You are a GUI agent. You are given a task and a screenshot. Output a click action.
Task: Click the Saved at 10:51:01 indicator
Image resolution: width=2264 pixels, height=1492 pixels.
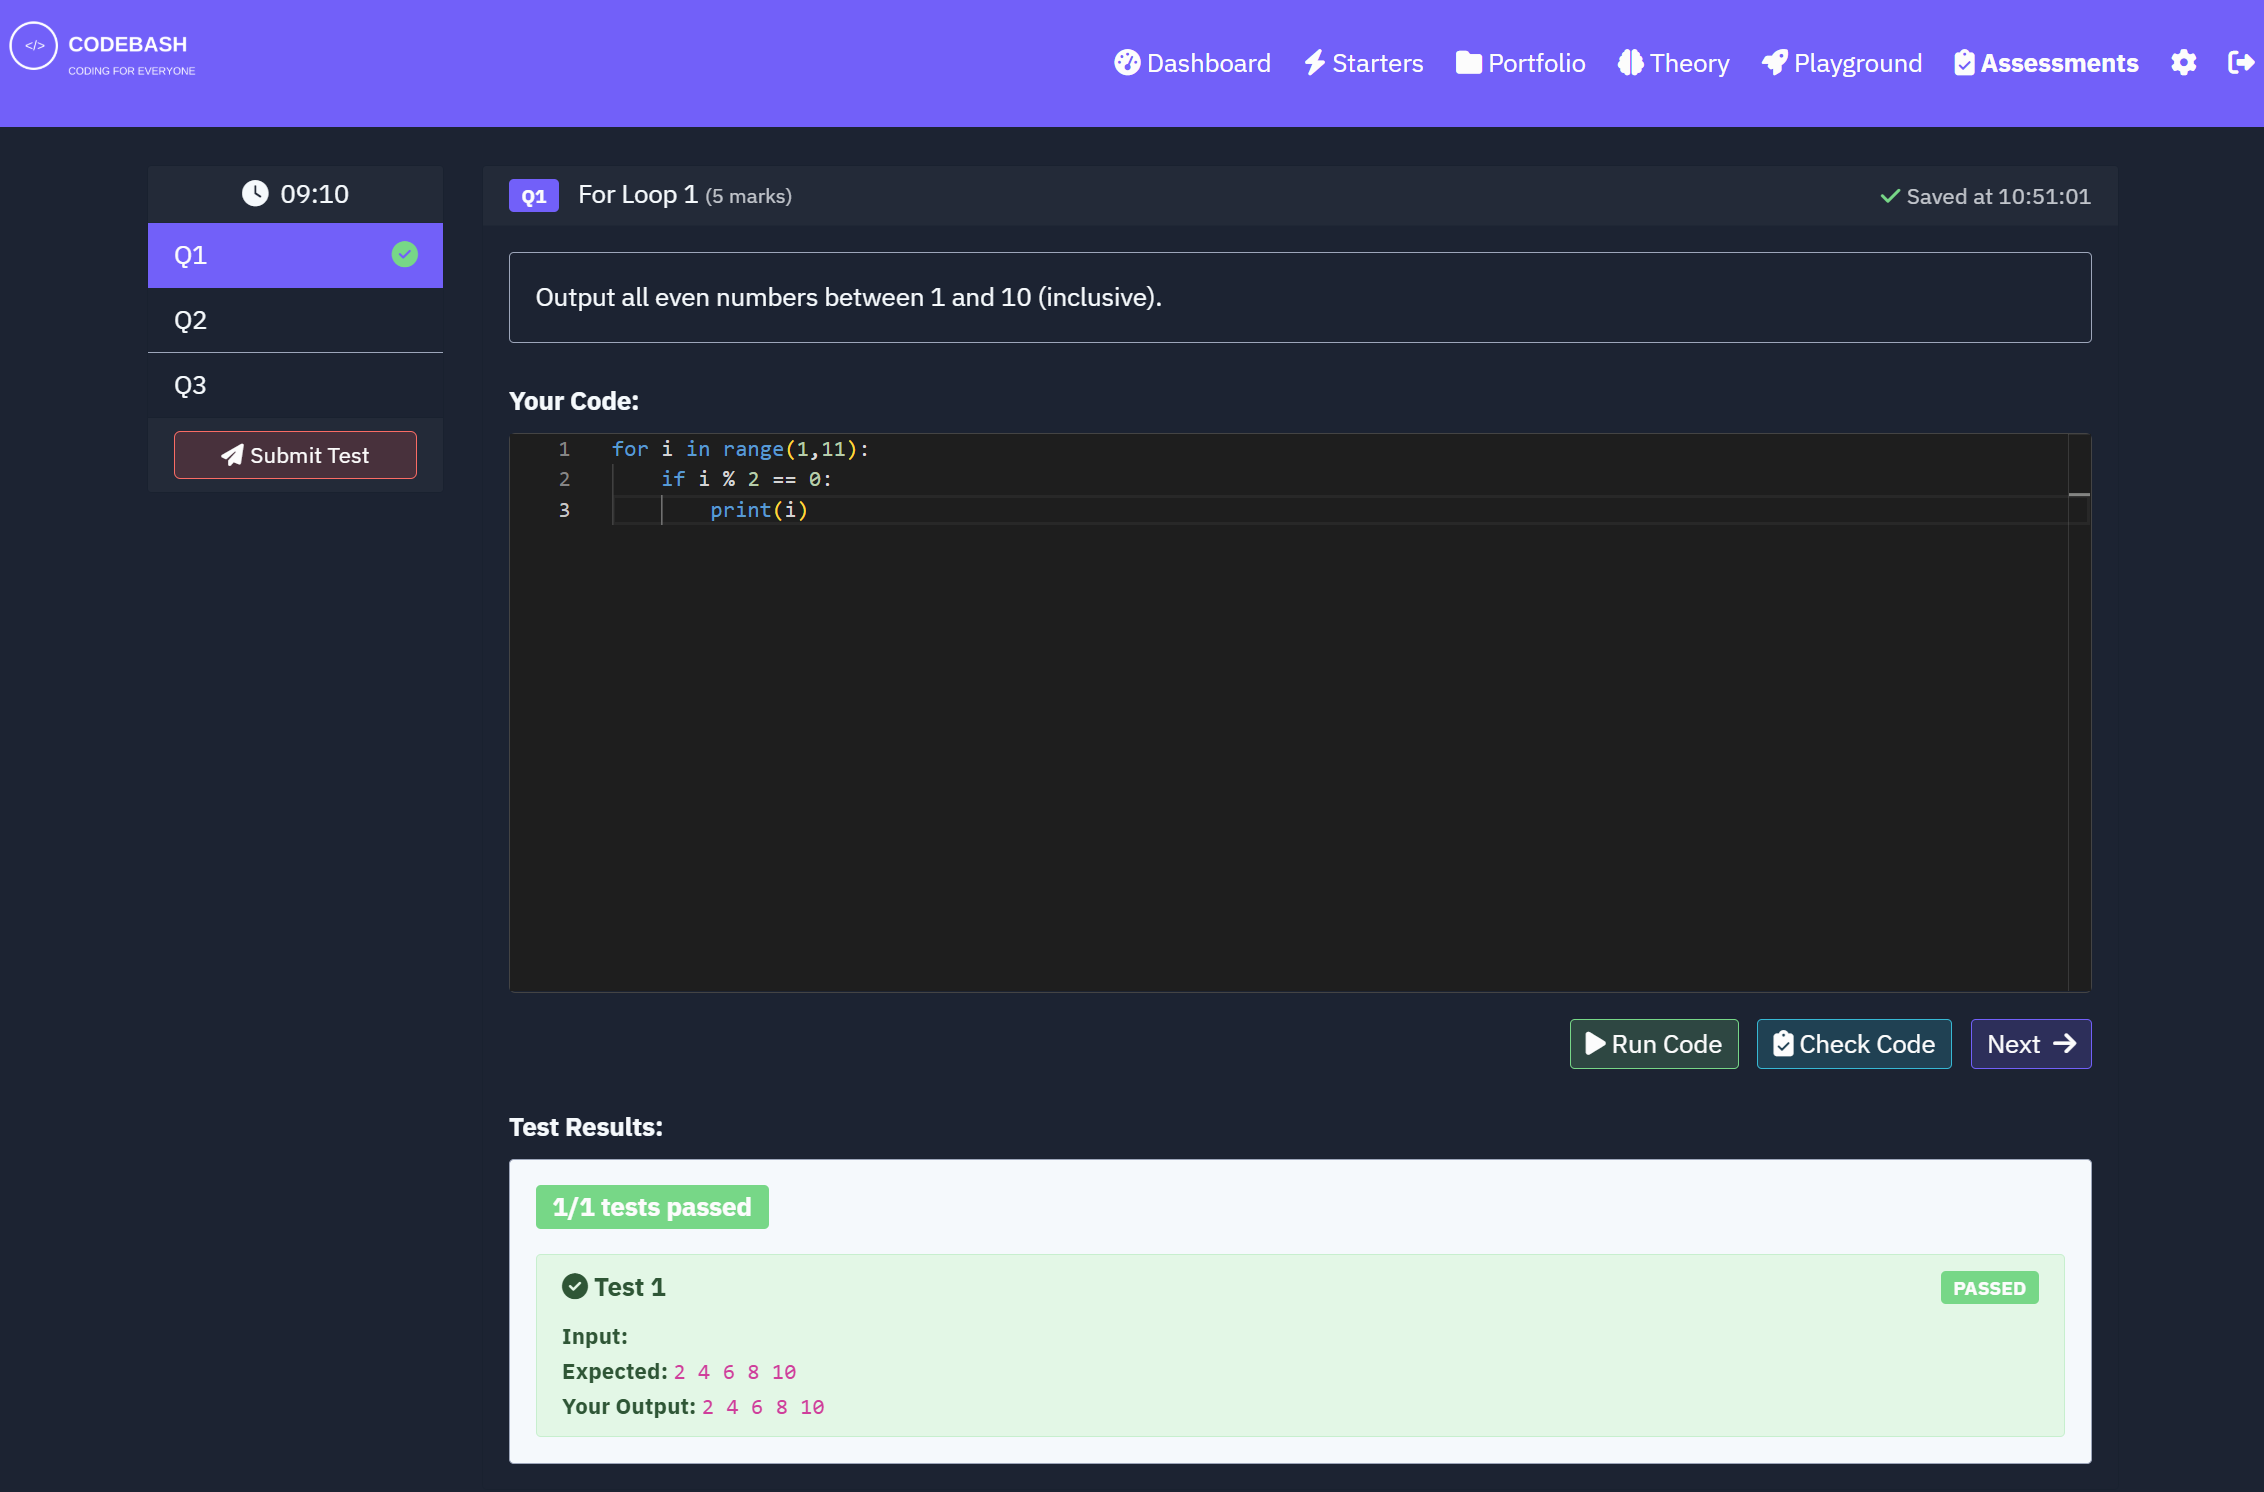tap(1985, 196)
